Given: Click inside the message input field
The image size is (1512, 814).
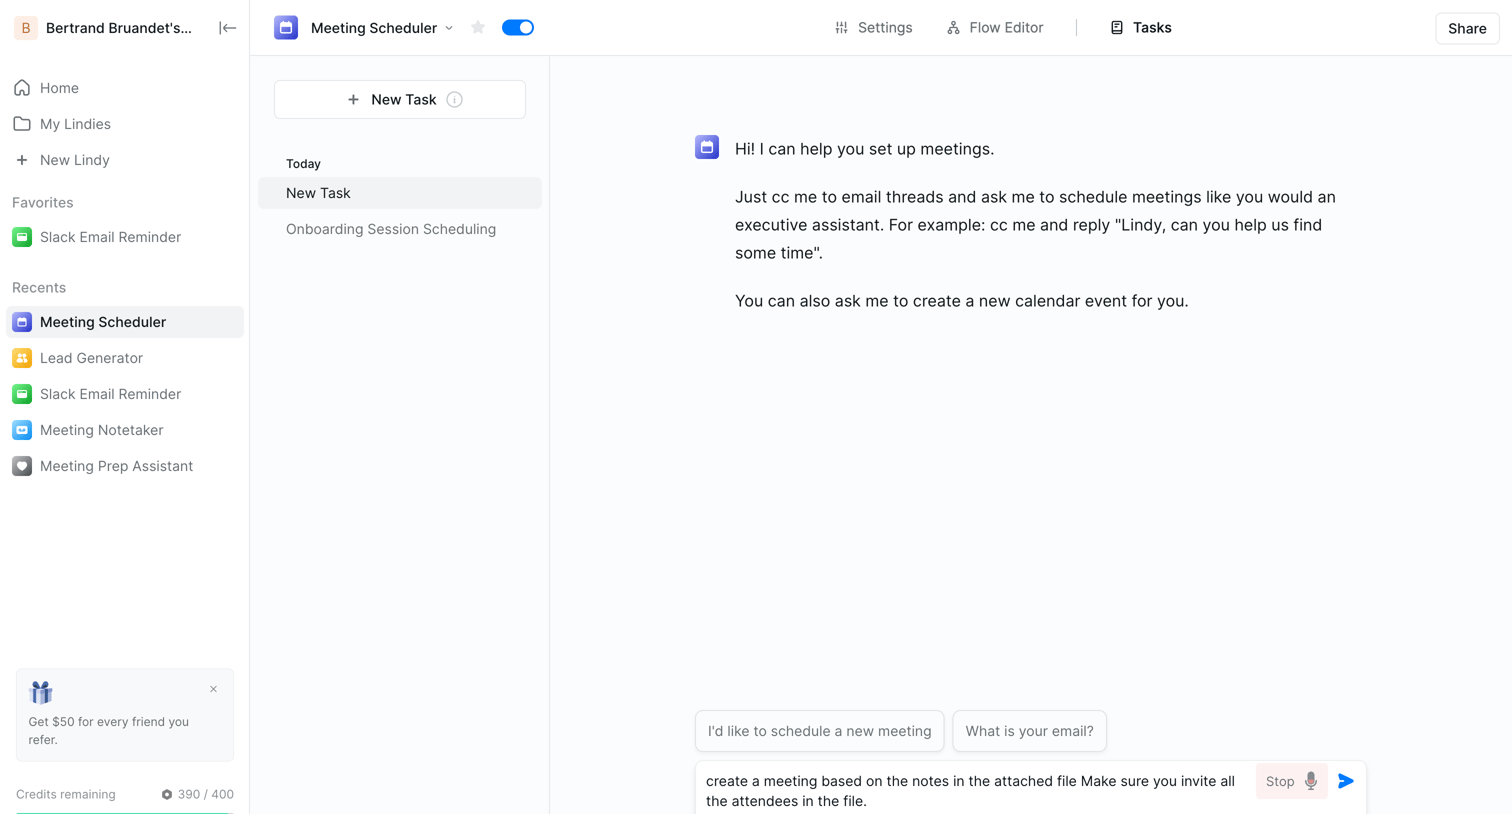Looking at the screenshot, I should (970, 790).
